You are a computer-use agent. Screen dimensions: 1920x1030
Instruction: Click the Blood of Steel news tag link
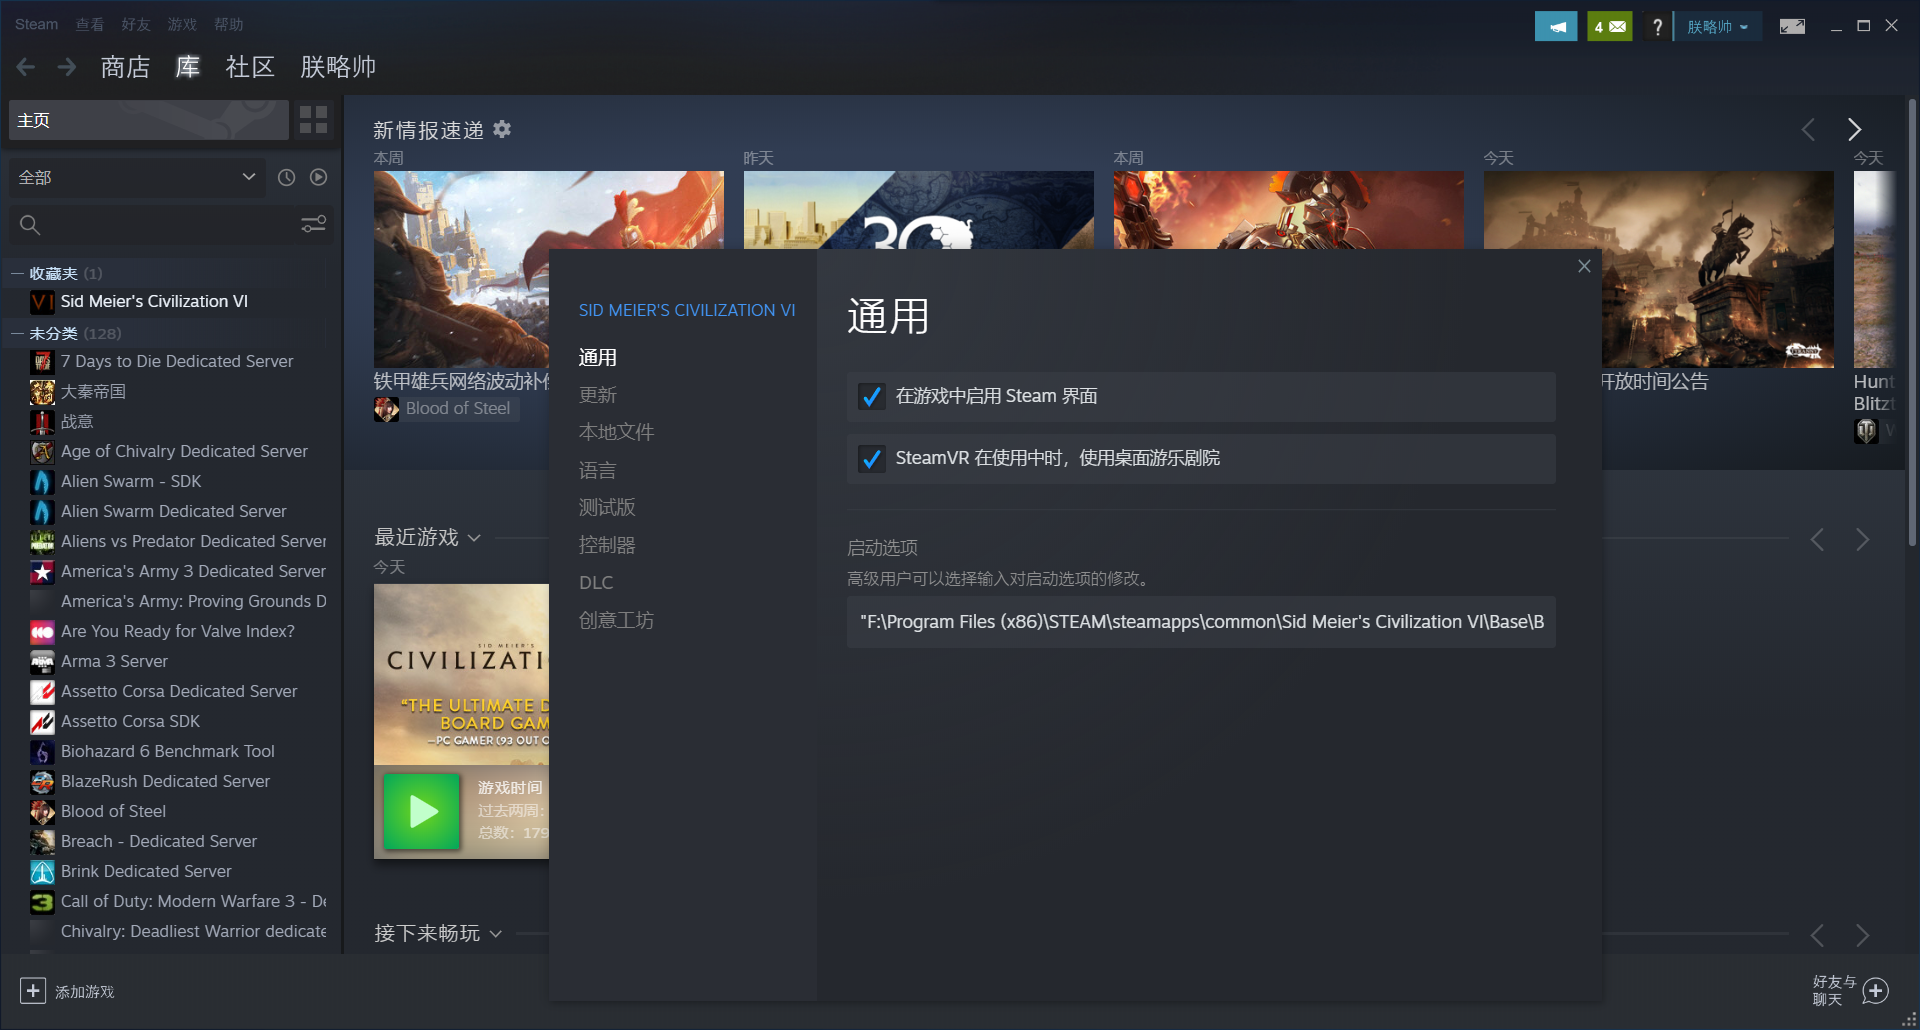(x=458, y=409)
